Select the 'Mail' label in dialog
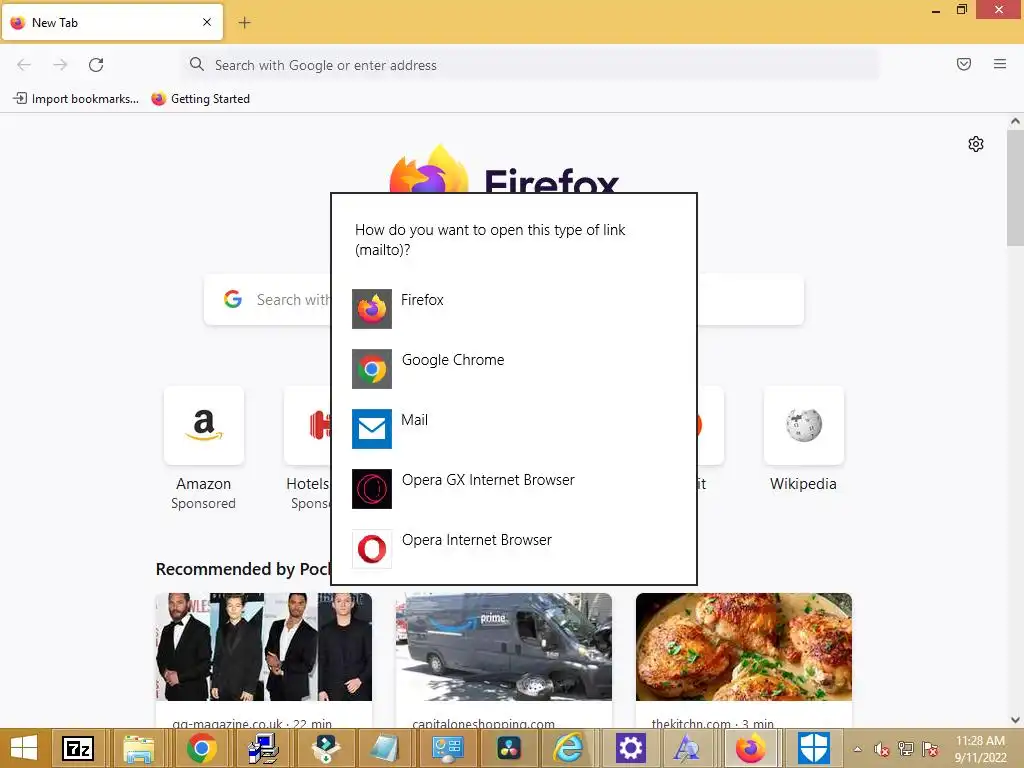This screenshot has width=1024, height=768. [x=414, y=420]
